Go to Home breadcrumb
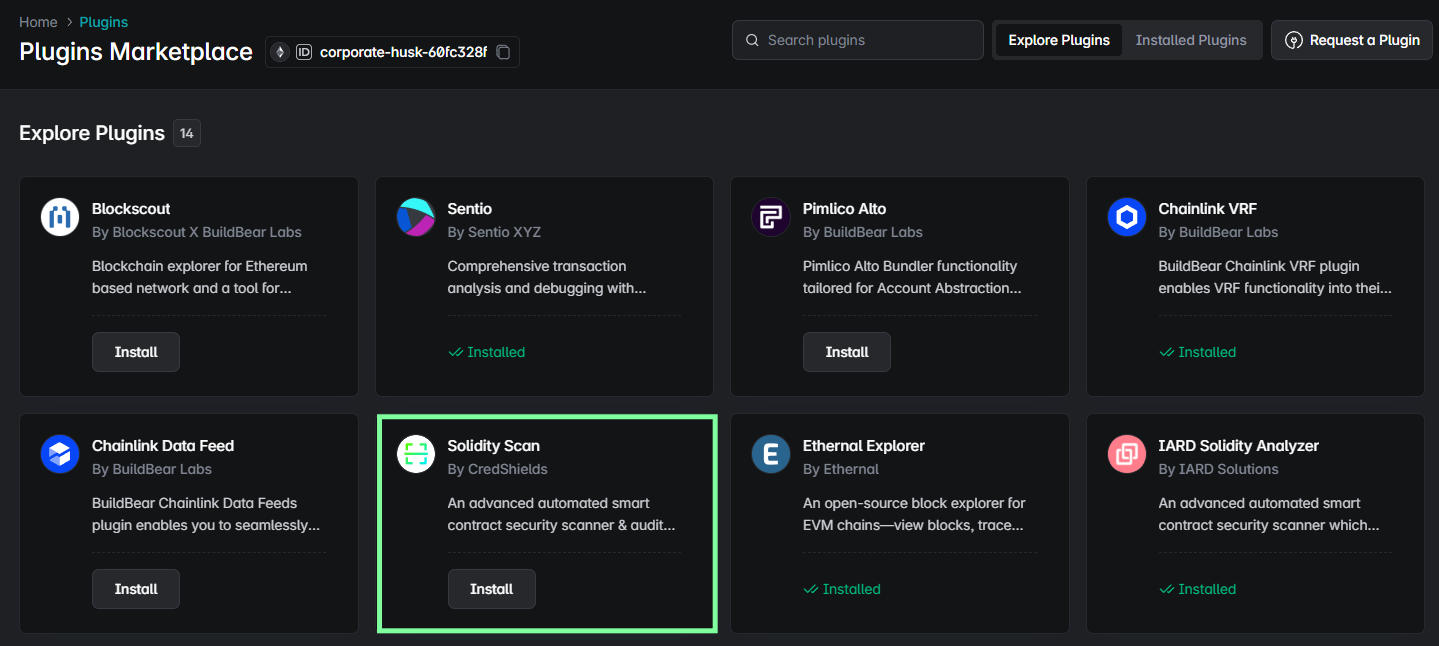This screenshot has width=1439, height=646. [x=38, y=22]
